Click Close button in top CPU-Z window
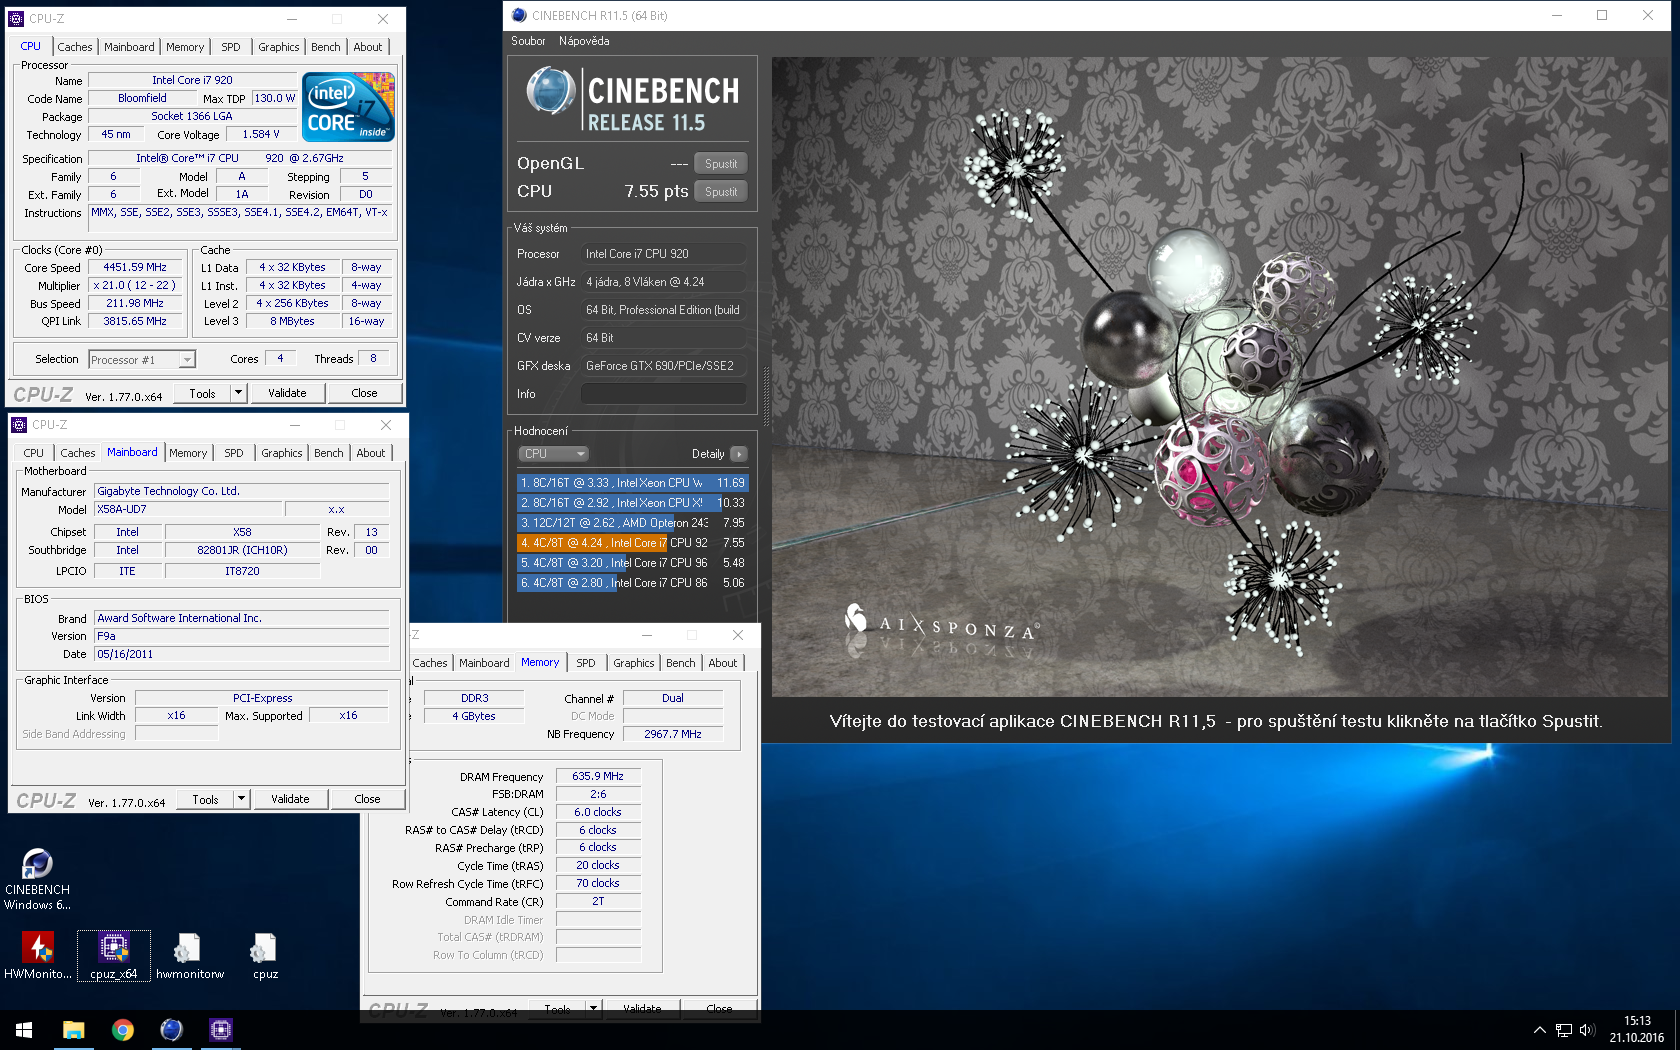Image resolution: width=1680 pixels, height=1050 pixels. (x=364, y=394)
